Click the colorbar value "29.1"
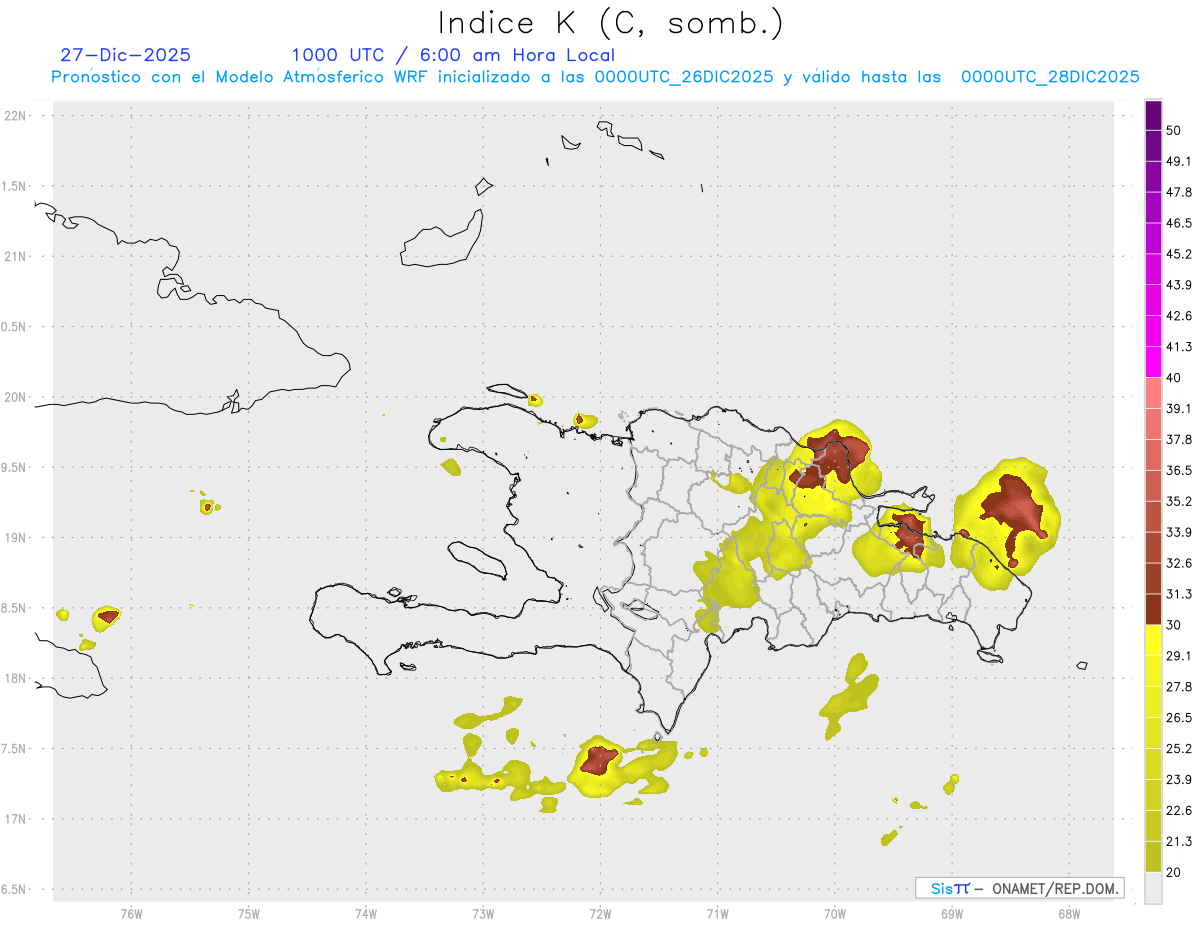This screenshot has height=927, width=1200. [x=1179, y=656]
